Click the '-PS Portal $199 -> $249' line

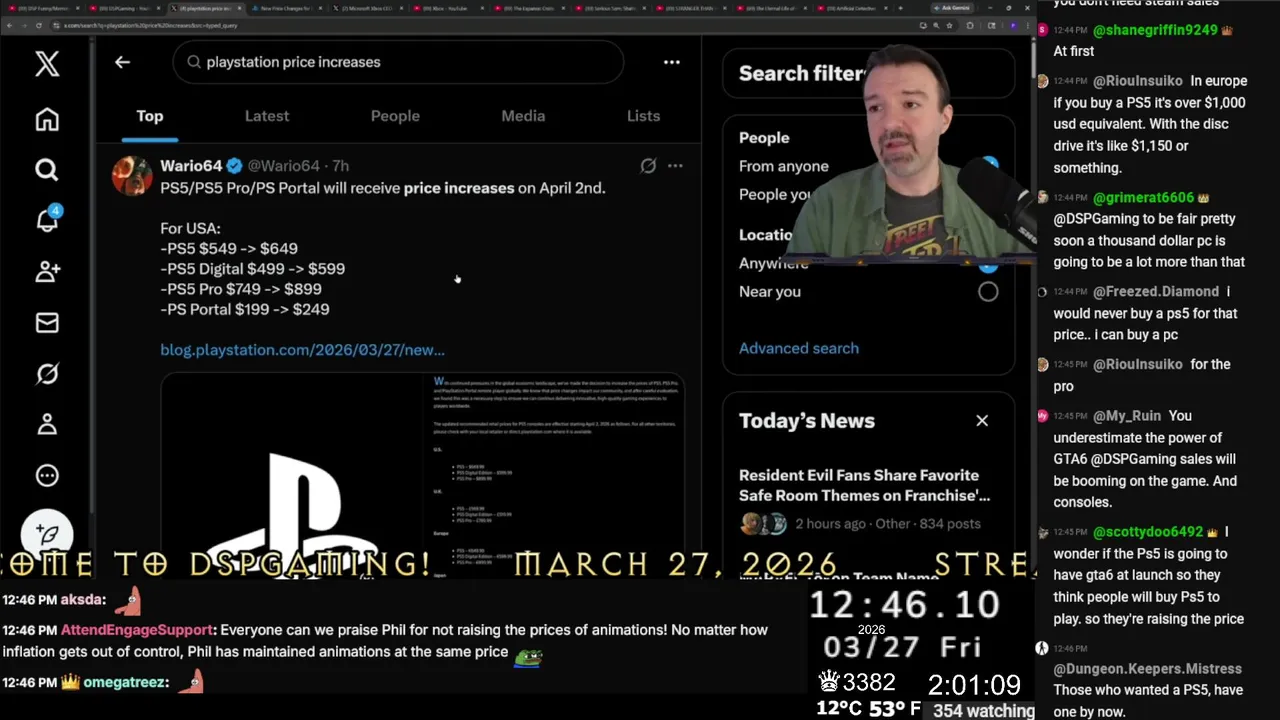coord(245,310)
